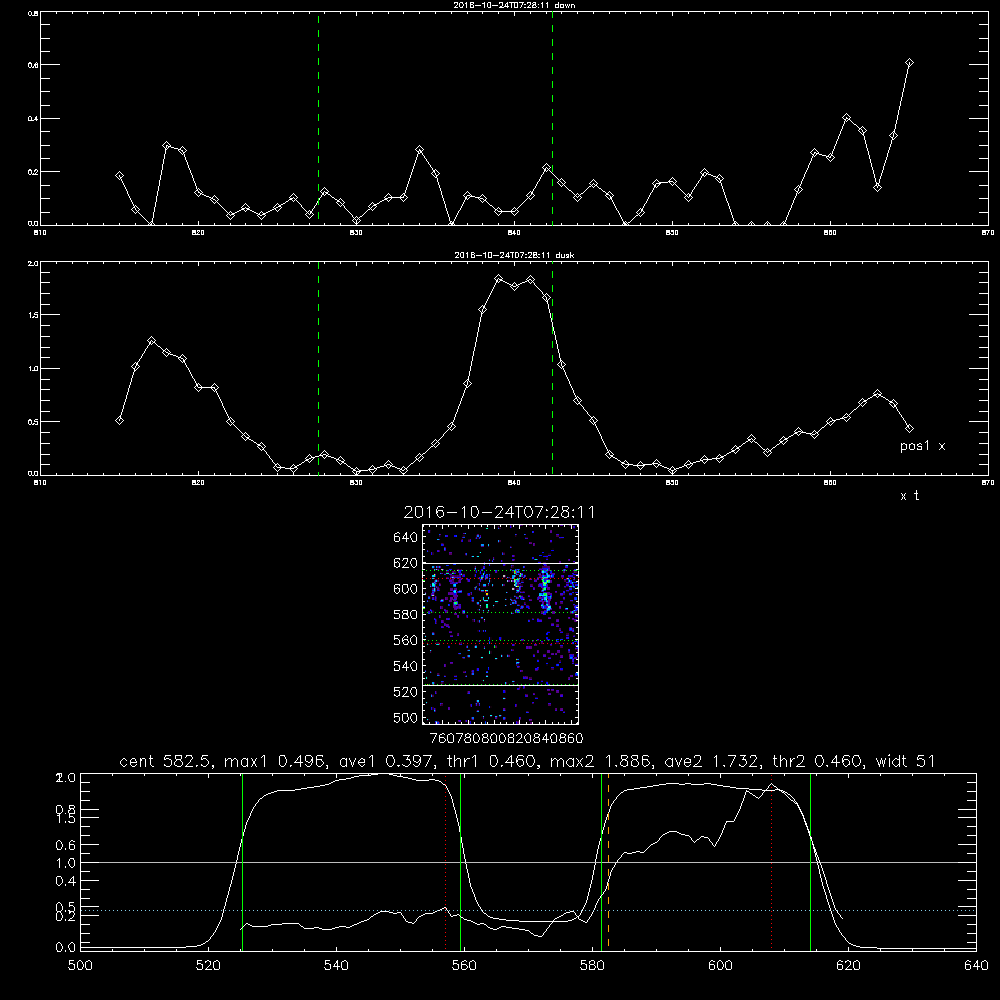Click the '560' tick label on bottom plot x-axis
Image resolution: width=1000 pixels, height=1000 pixels.
tap(464, 966)
